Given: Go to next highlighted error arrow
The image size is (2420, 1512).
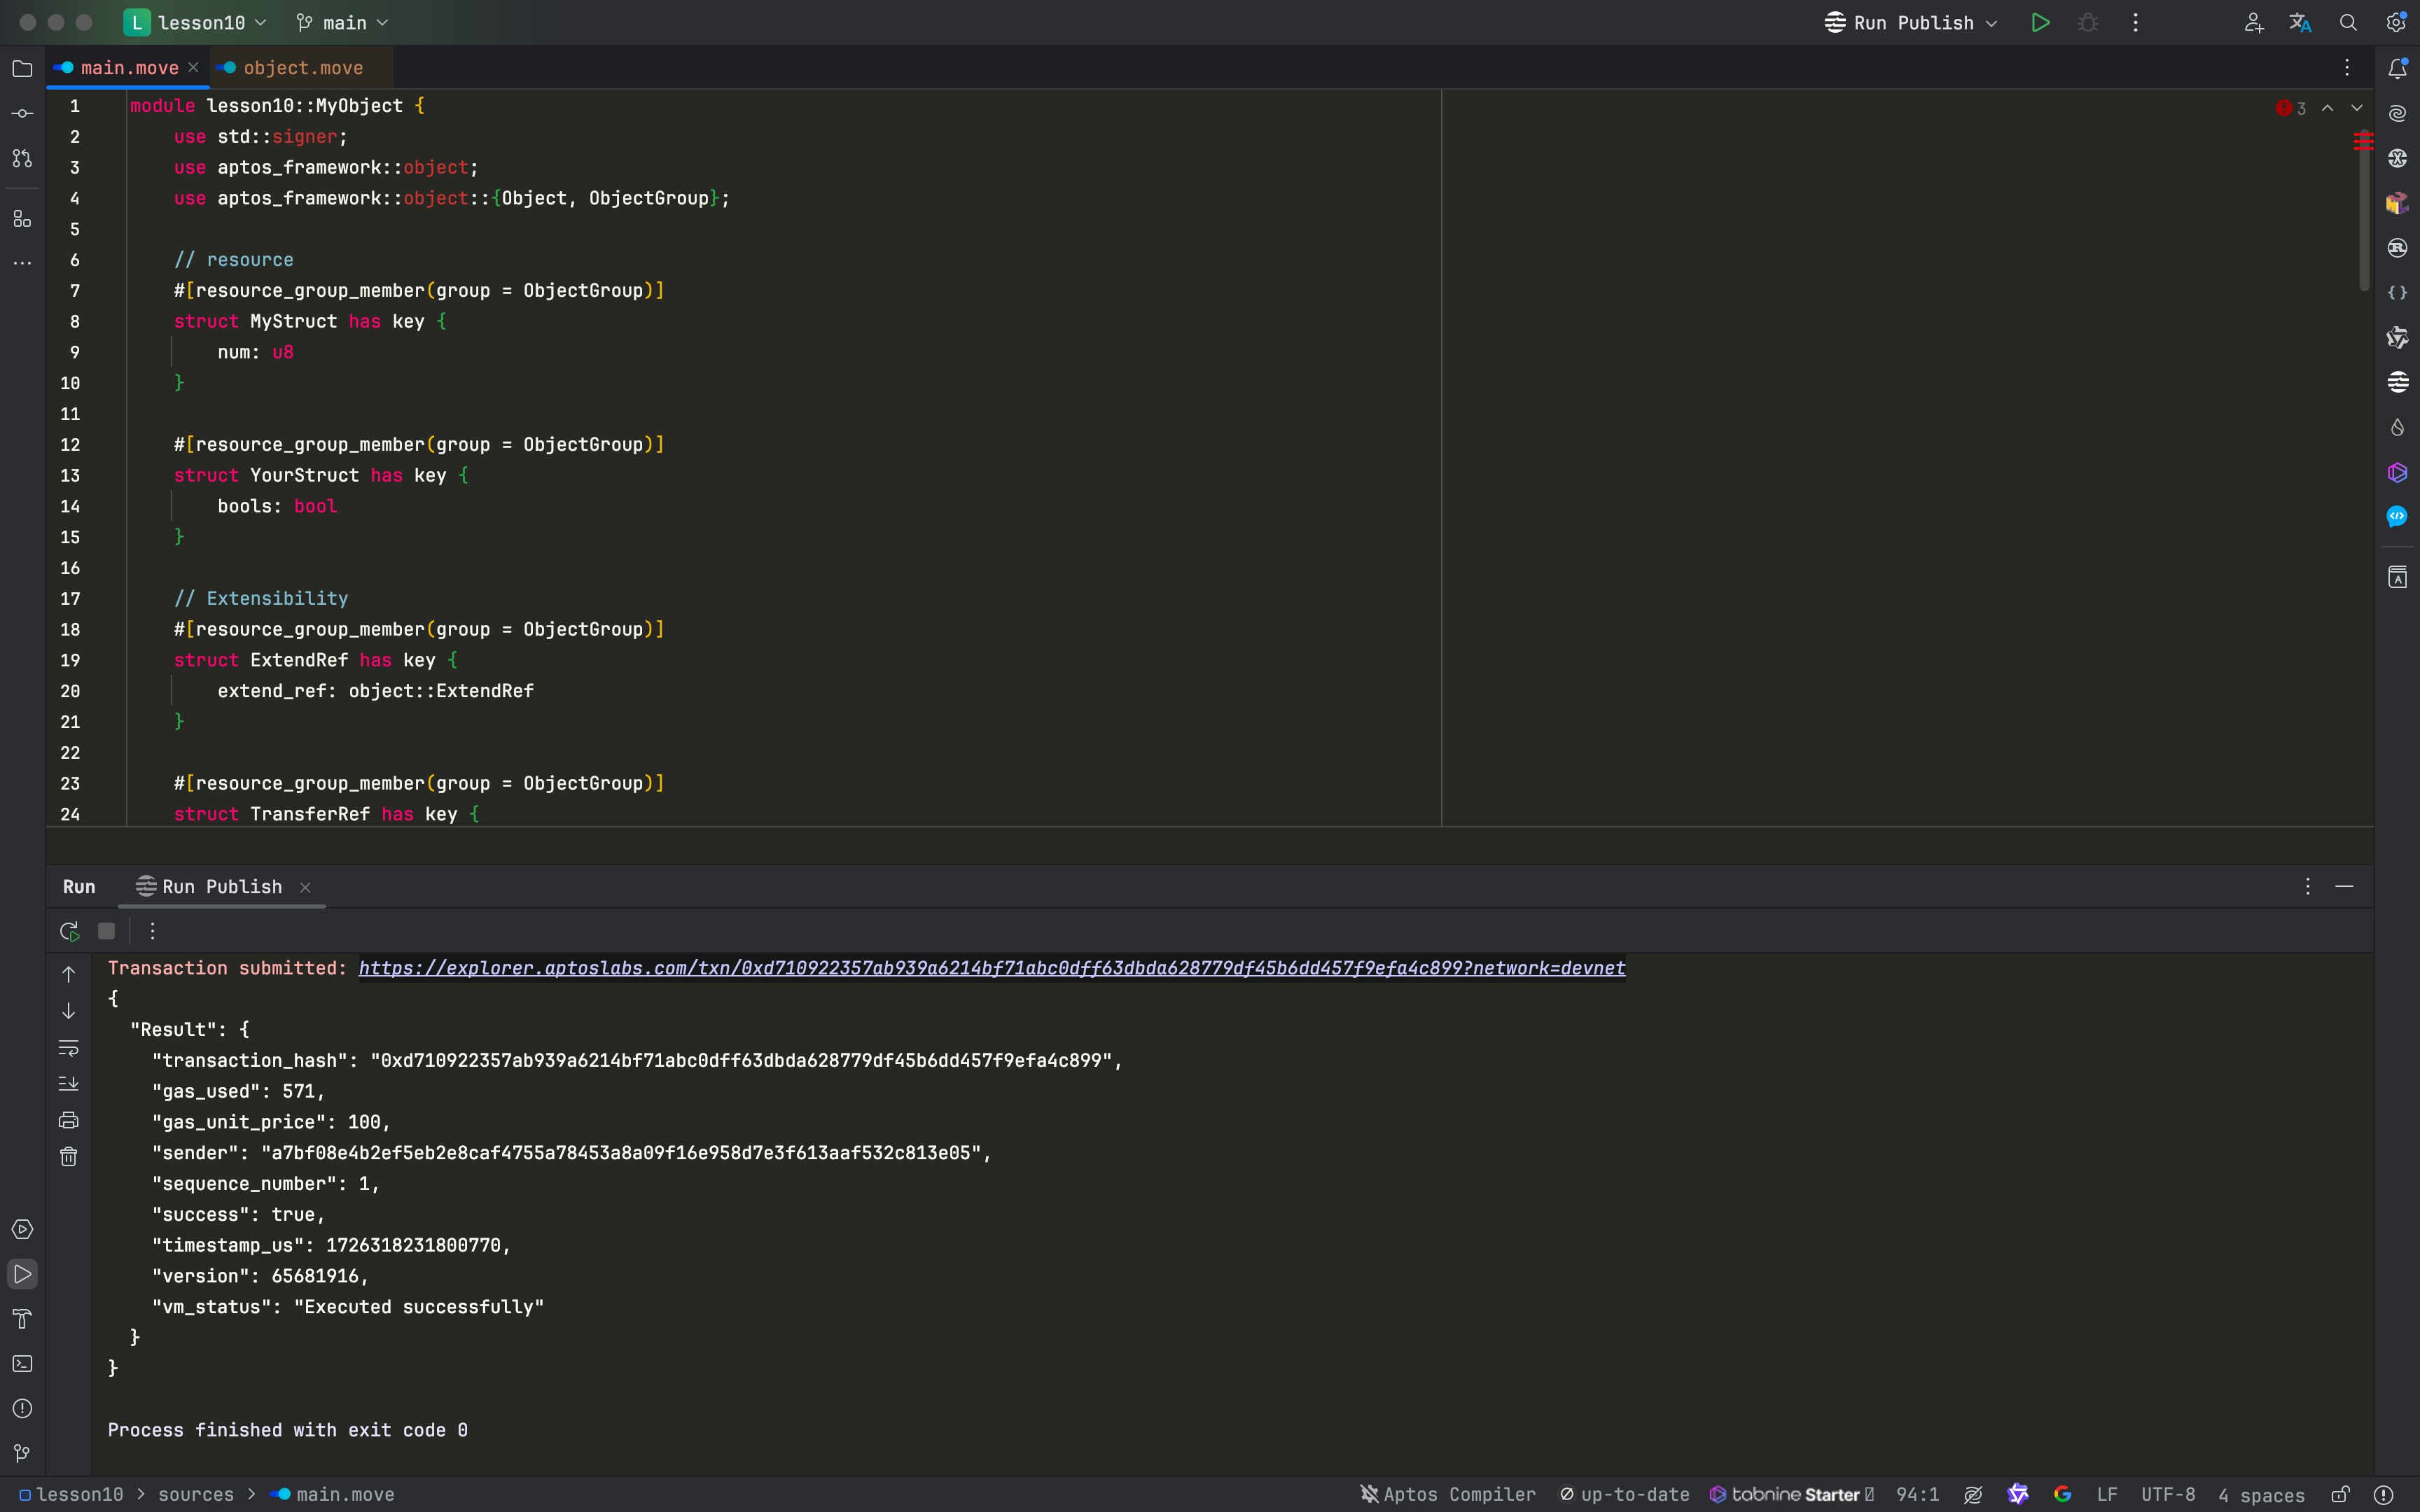Looking at the screenshot, I should [2357, 108].
